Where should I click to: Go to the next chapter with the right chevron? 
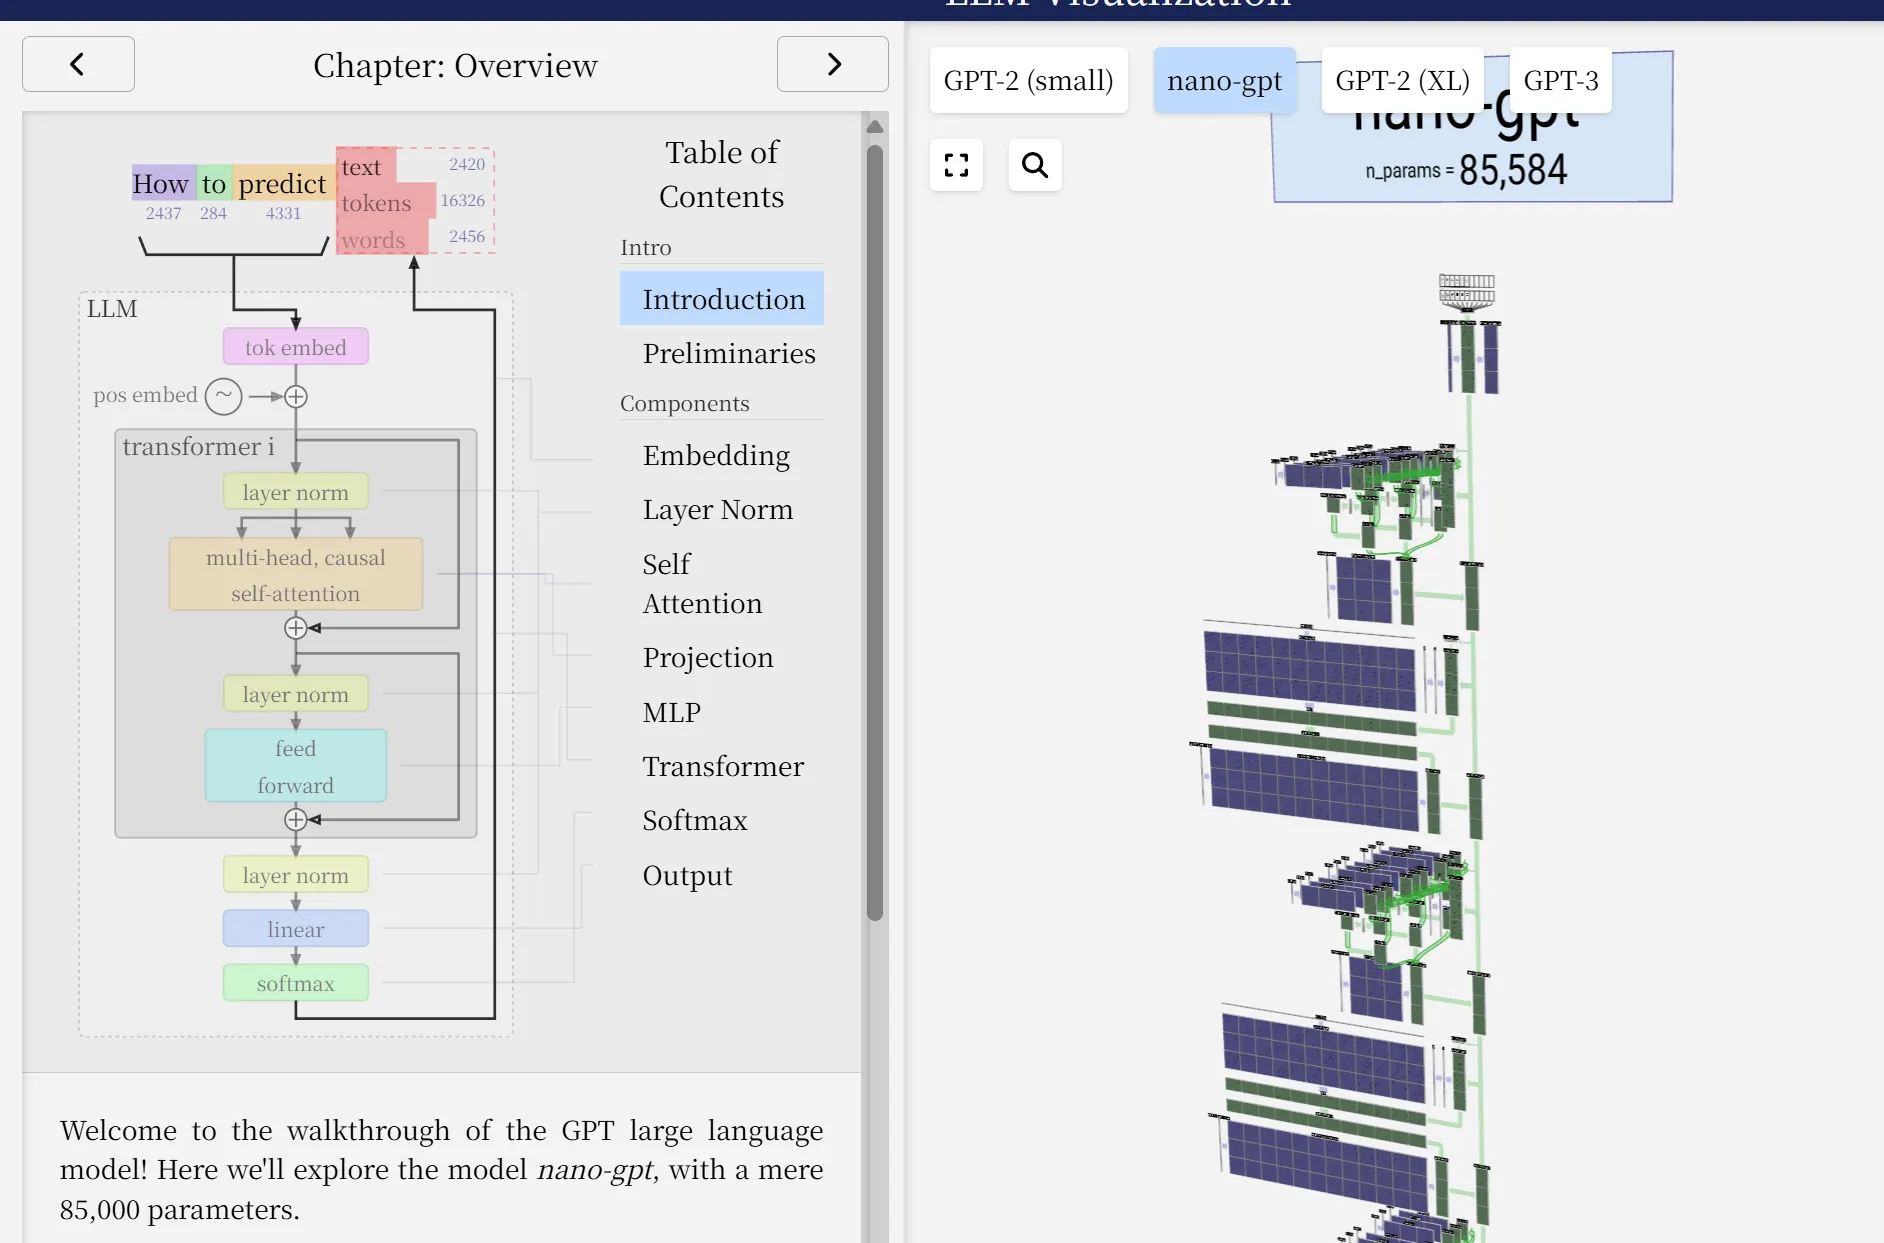pyautogui.click(x=833, y=64)
